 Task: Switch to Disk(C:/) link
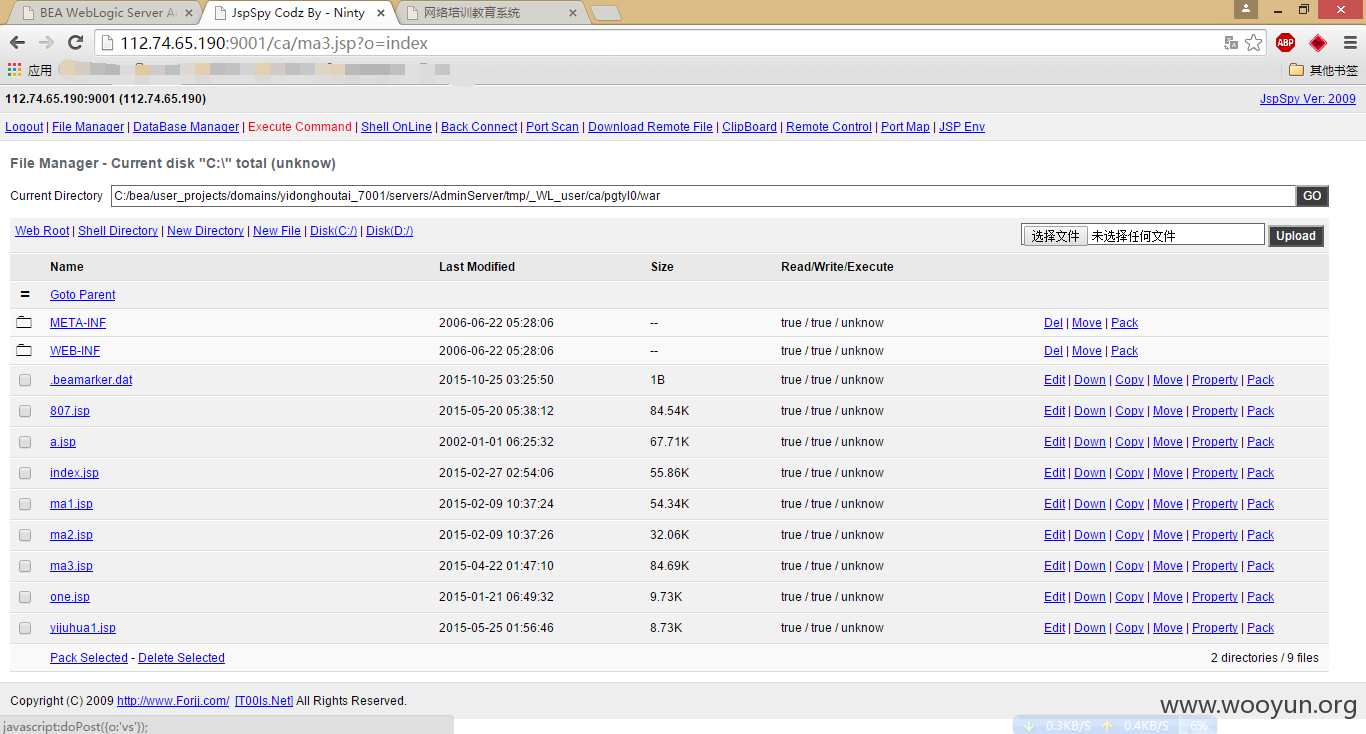click(x=333, y=231)
